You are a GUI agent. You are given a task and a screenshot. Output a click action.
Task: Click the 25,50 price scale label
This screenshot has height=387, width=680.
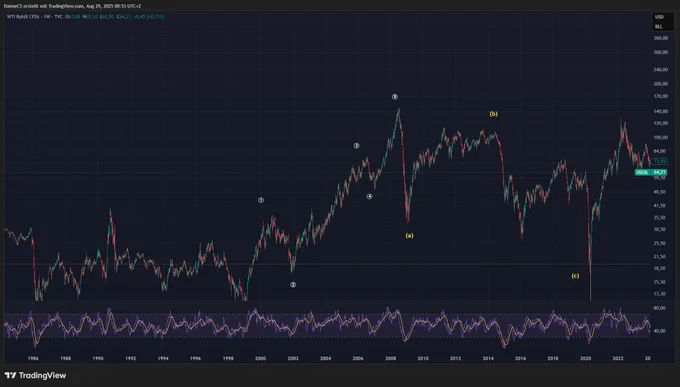(x=660, y=243)
